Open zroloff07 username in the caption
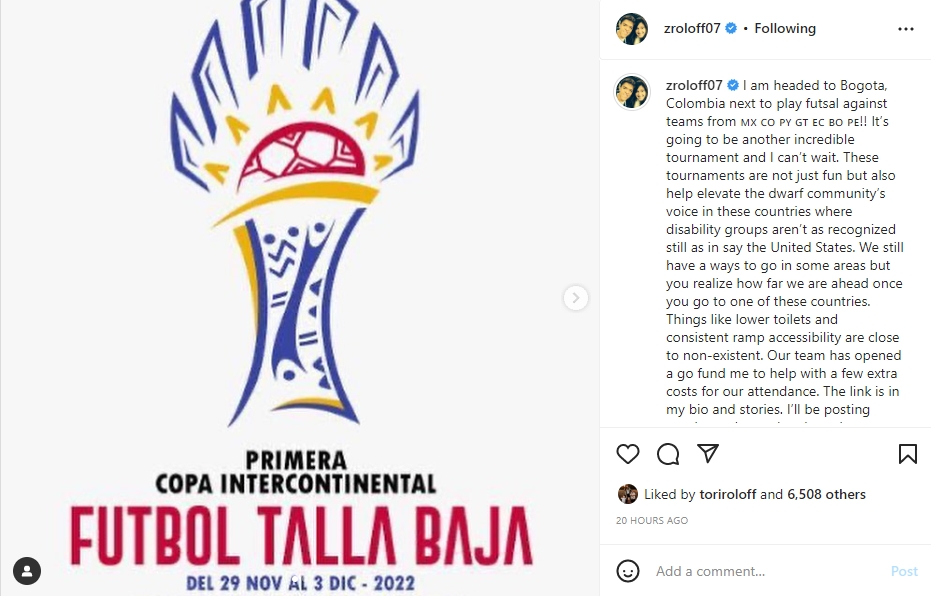931x596 pixels. click(x=694, y=85)
